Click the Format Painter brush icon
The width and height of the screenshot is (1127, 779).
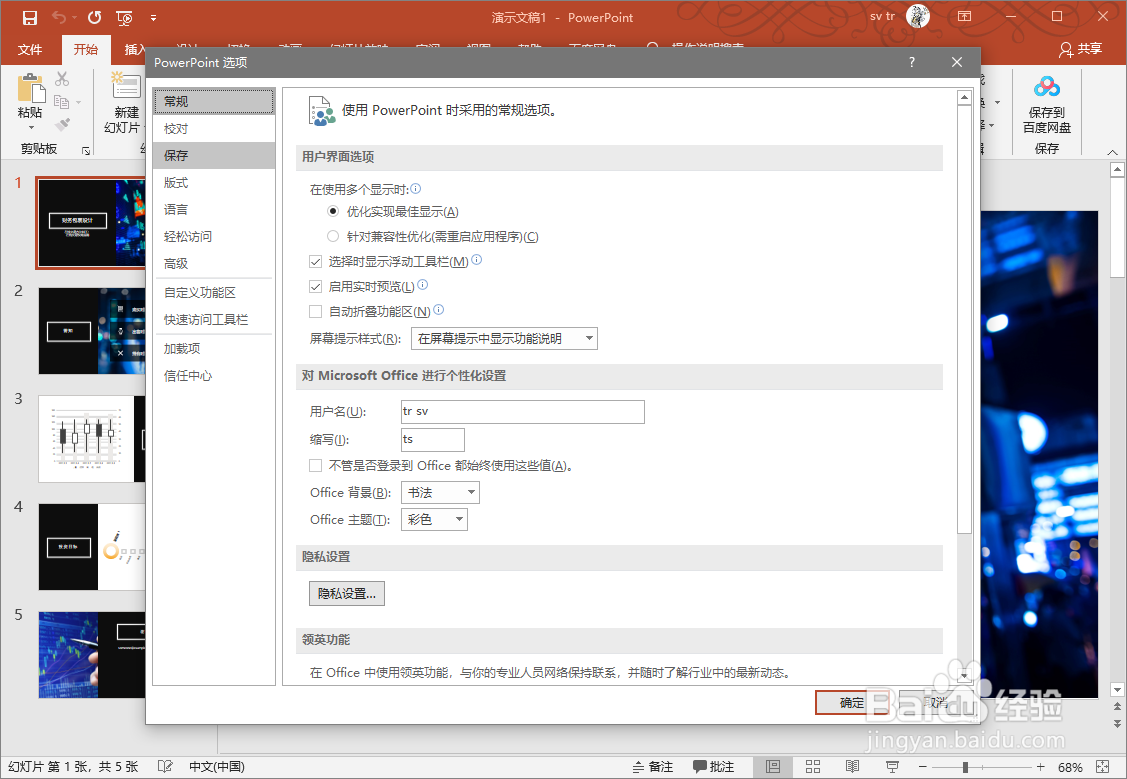63,125
